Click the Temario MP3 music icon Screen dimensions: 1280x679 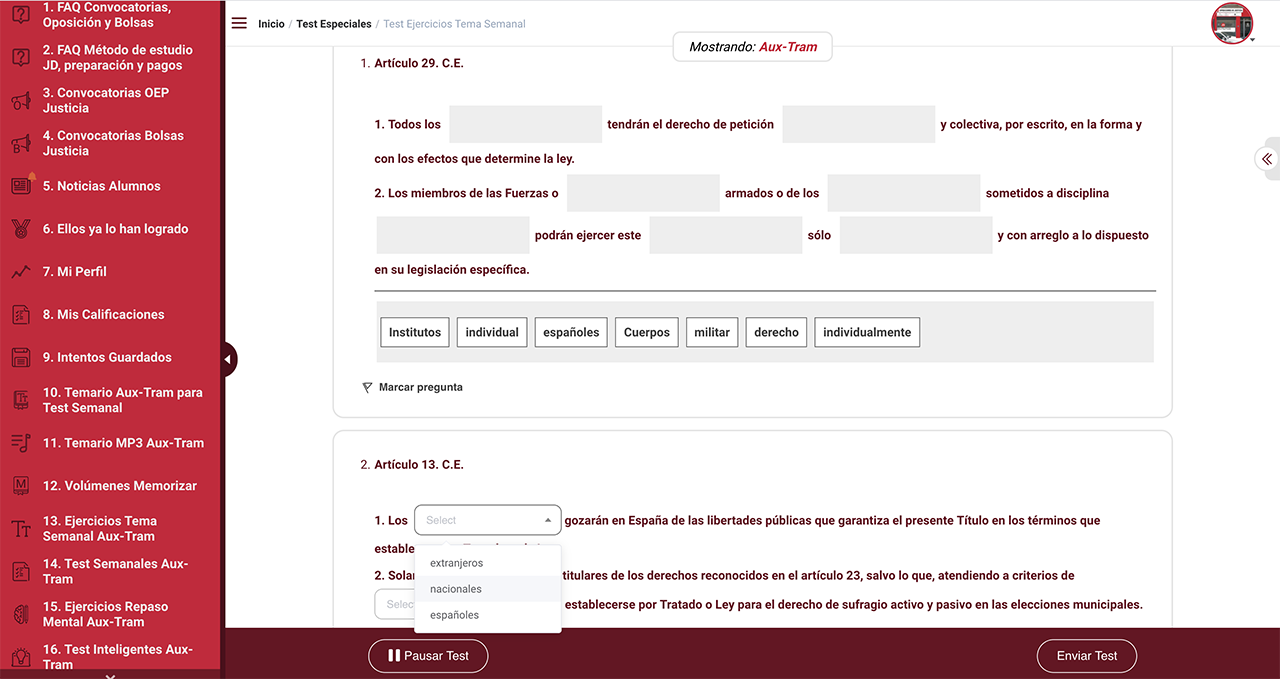[x=21, y=443]
